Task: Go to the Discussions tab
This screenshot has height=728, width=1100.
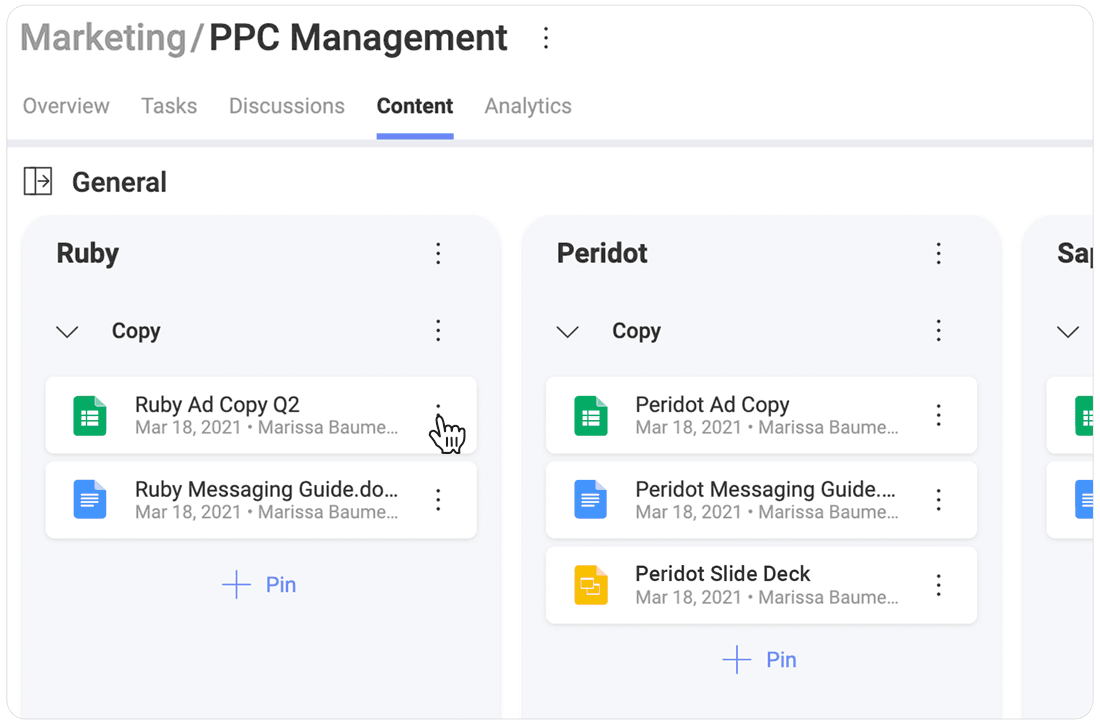Action: click(x=286, y=106)
